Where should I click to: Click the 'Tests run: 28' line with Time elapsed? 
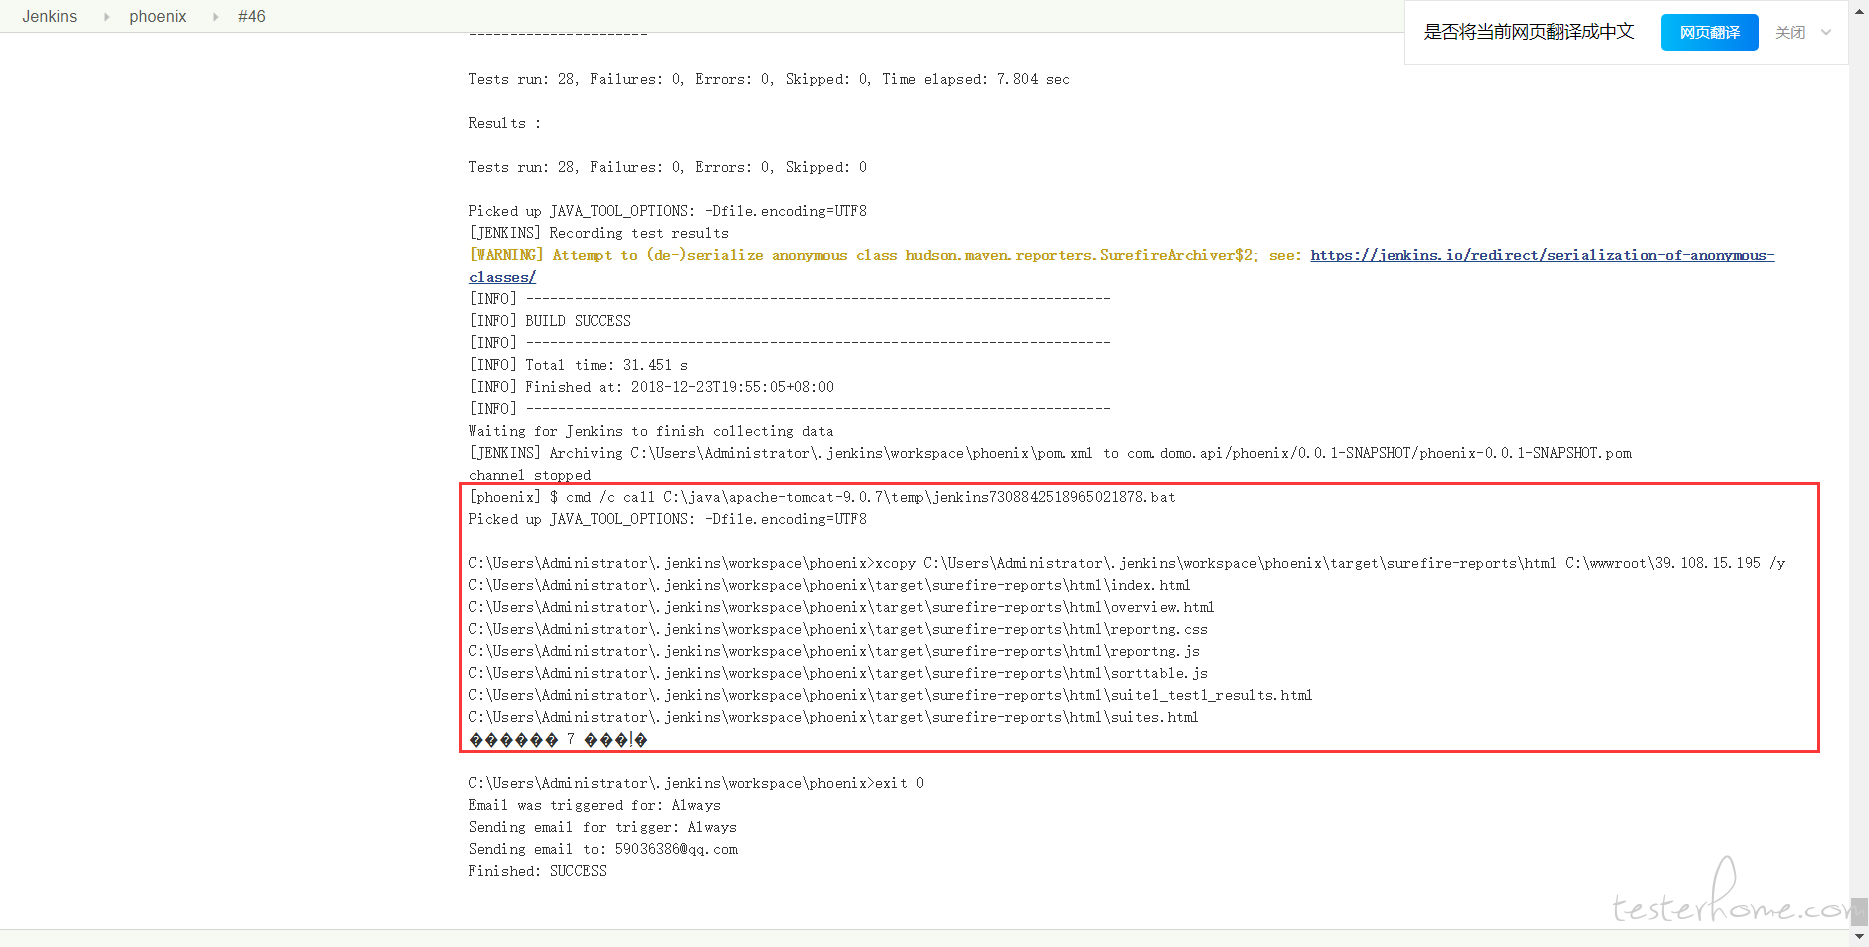pos(769,79)
